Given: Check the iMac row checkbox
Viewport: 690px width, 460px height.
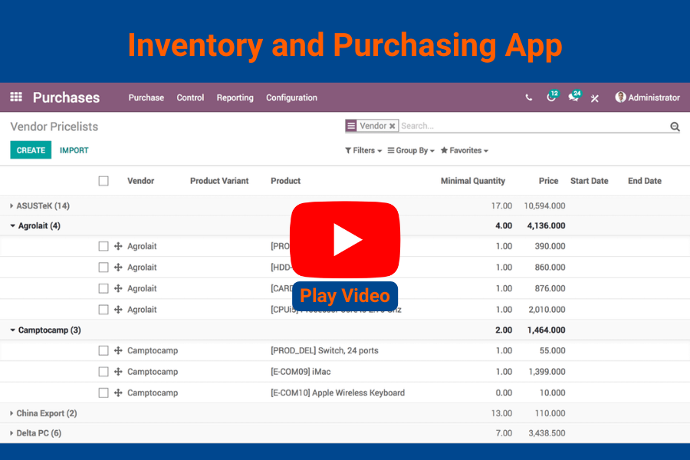Looking at the screenshot, I should pyautogui.click(x=103, y=372).
